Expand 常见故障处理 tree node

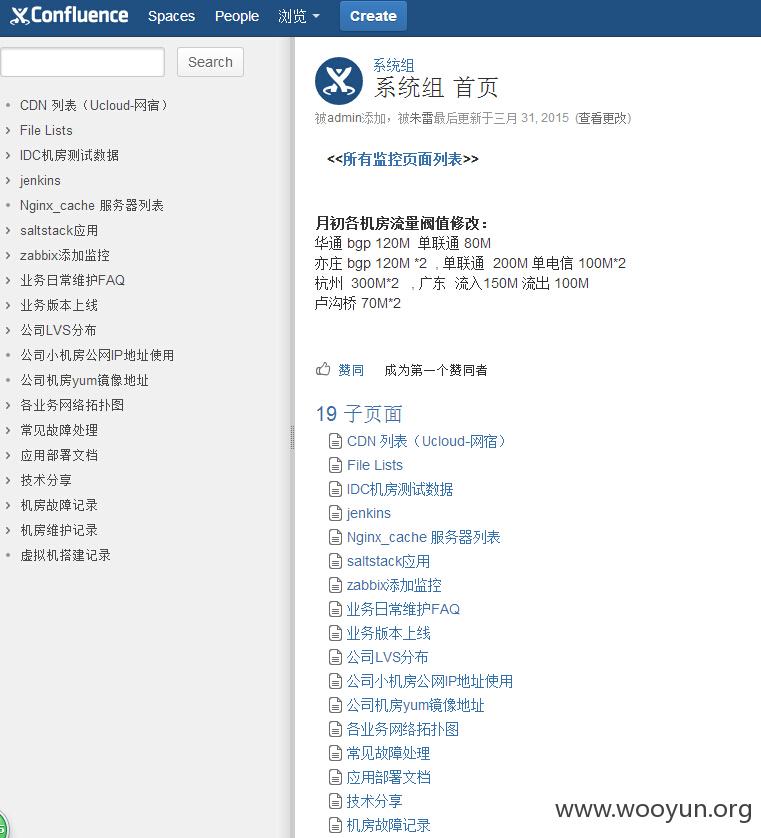[x=7, y=430]
